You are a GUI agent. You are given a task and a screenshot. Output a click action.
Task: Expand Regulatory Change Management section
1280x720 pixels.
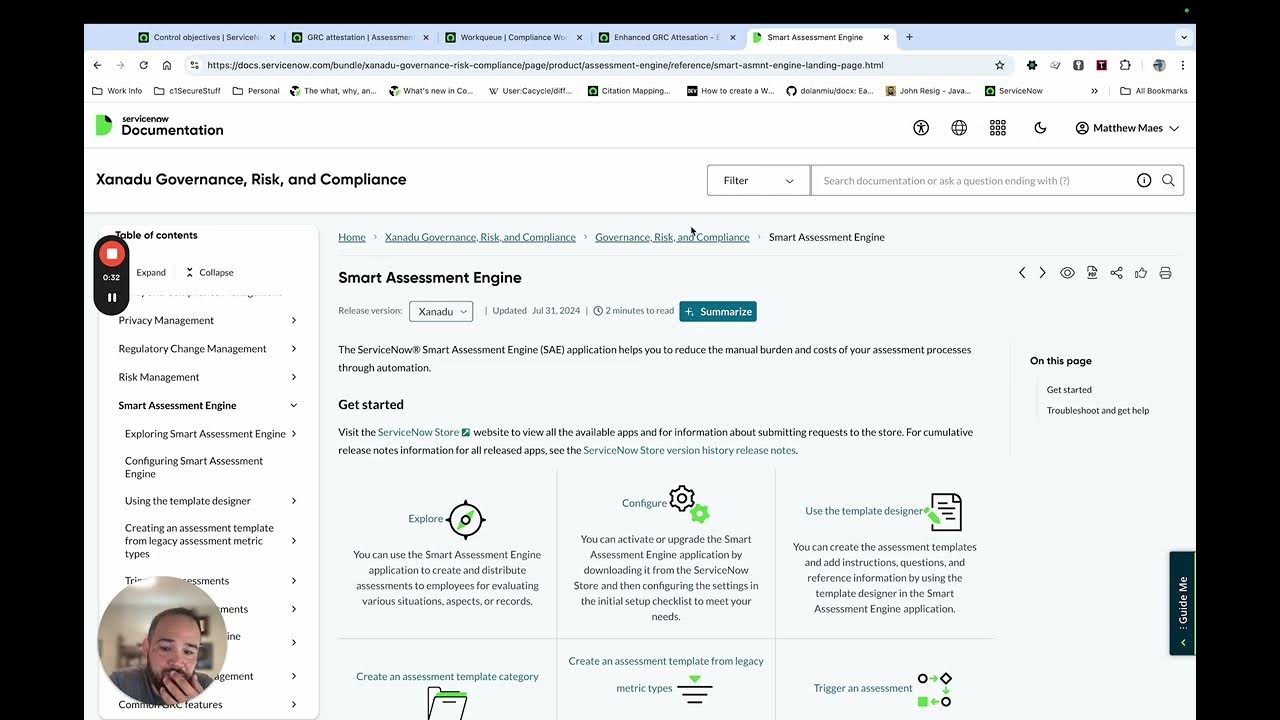[x=294, y=349]
